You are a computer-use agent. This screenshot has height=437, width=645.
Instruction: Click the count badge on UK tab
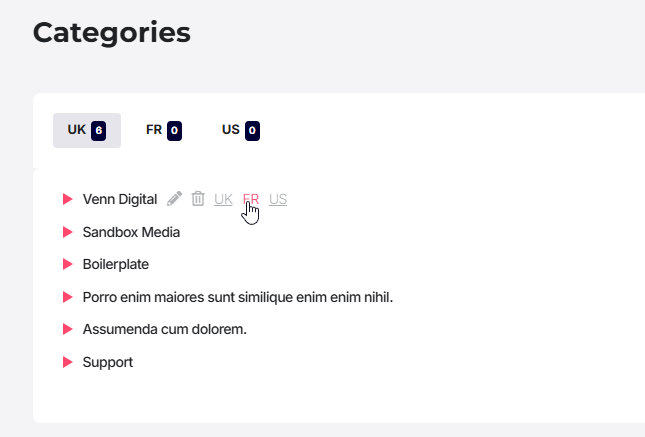(99, 131)
